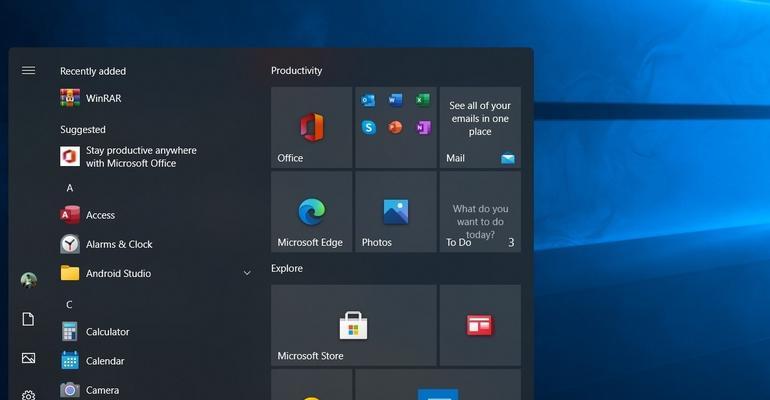The image size is (770, 400).
Task: Jump to the letter A index
Action: coord(70,188)
